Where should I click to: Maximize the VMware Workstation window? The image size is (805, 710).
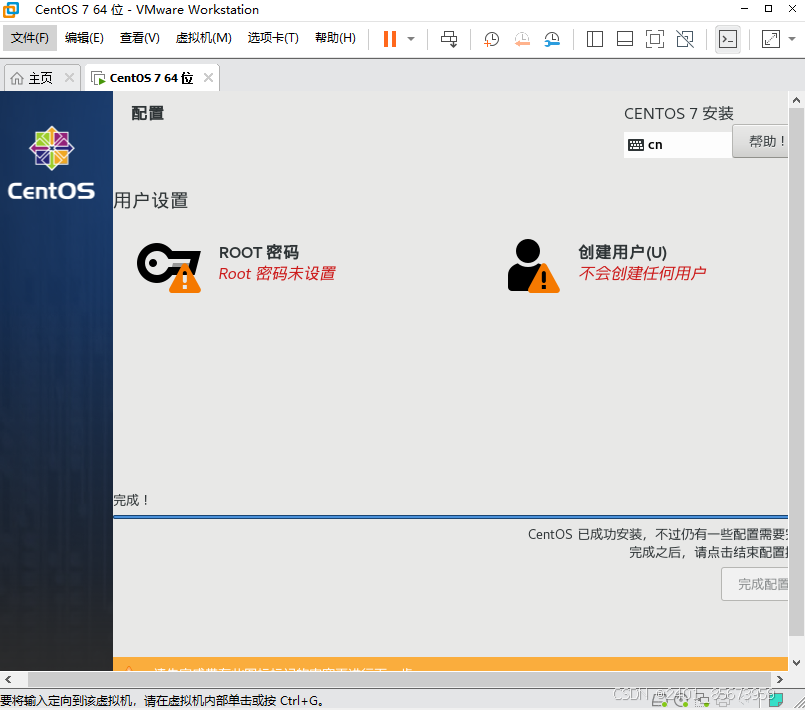coord(768,9)
